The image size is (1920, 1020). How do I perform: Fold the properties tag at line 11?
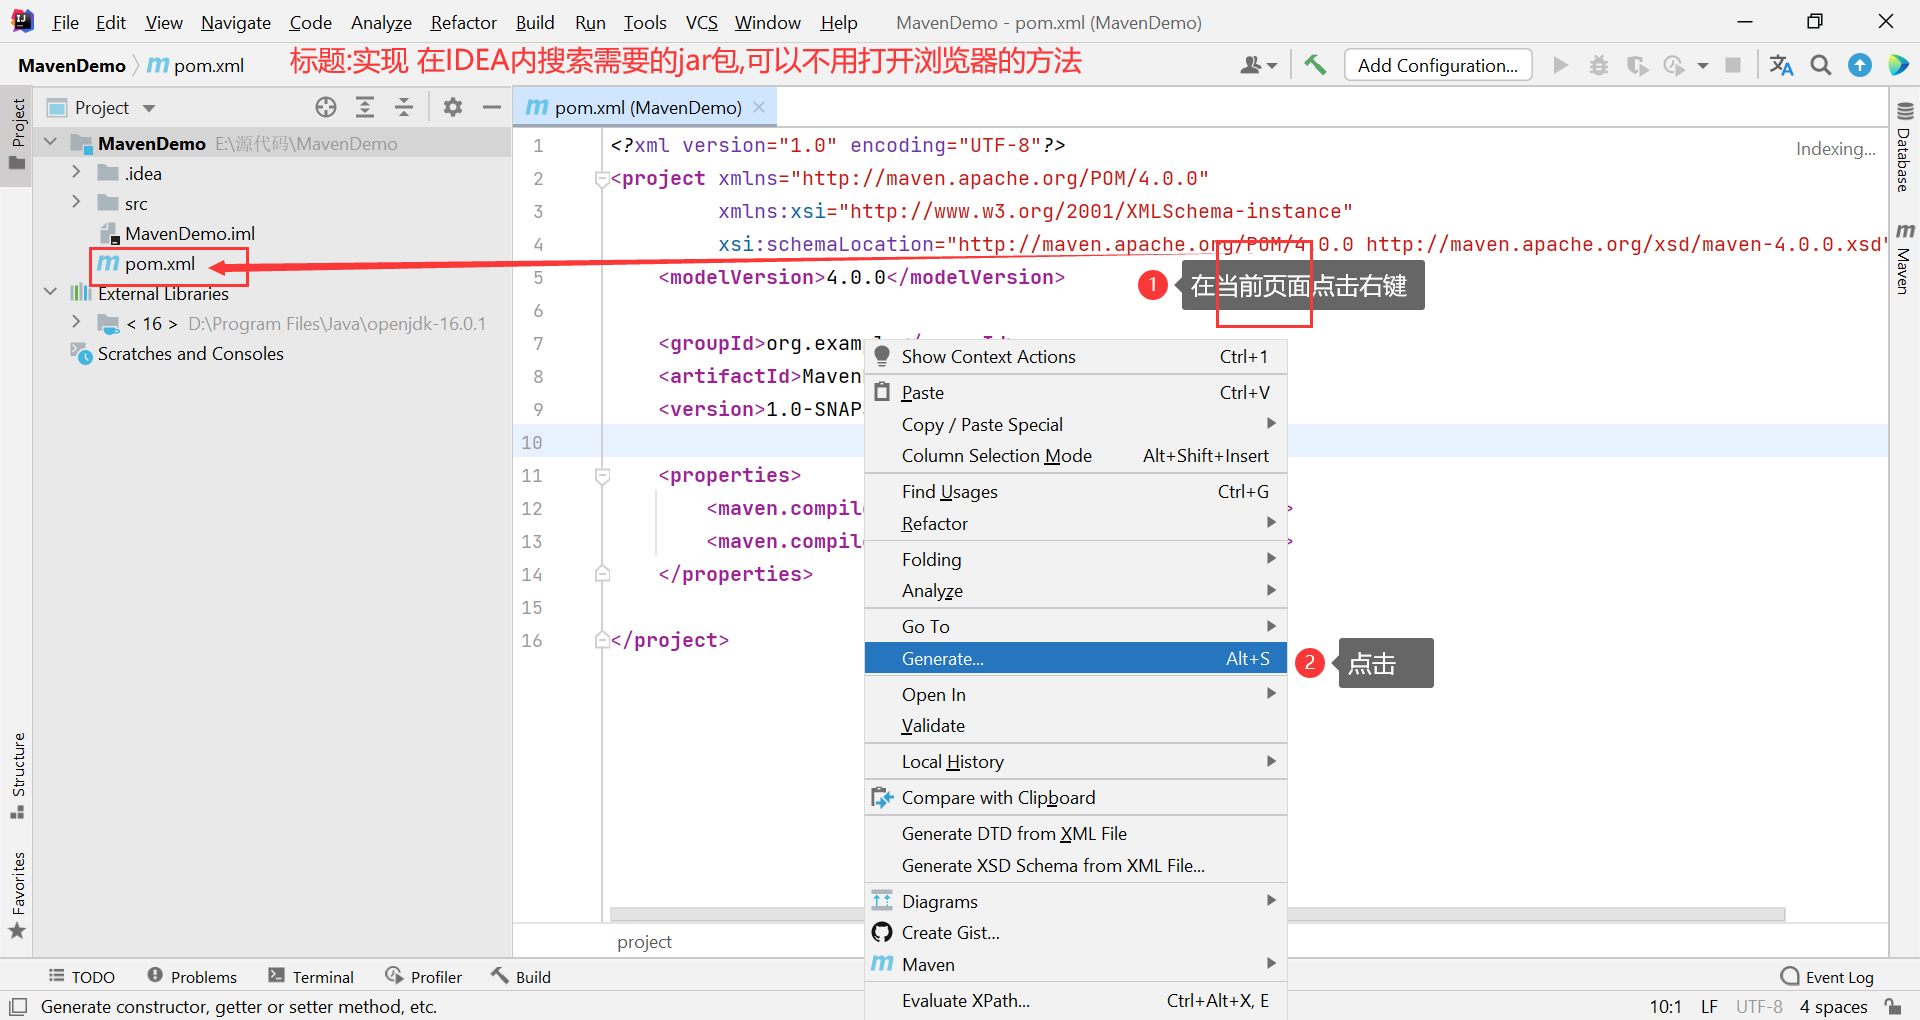[x=602, y=476]
